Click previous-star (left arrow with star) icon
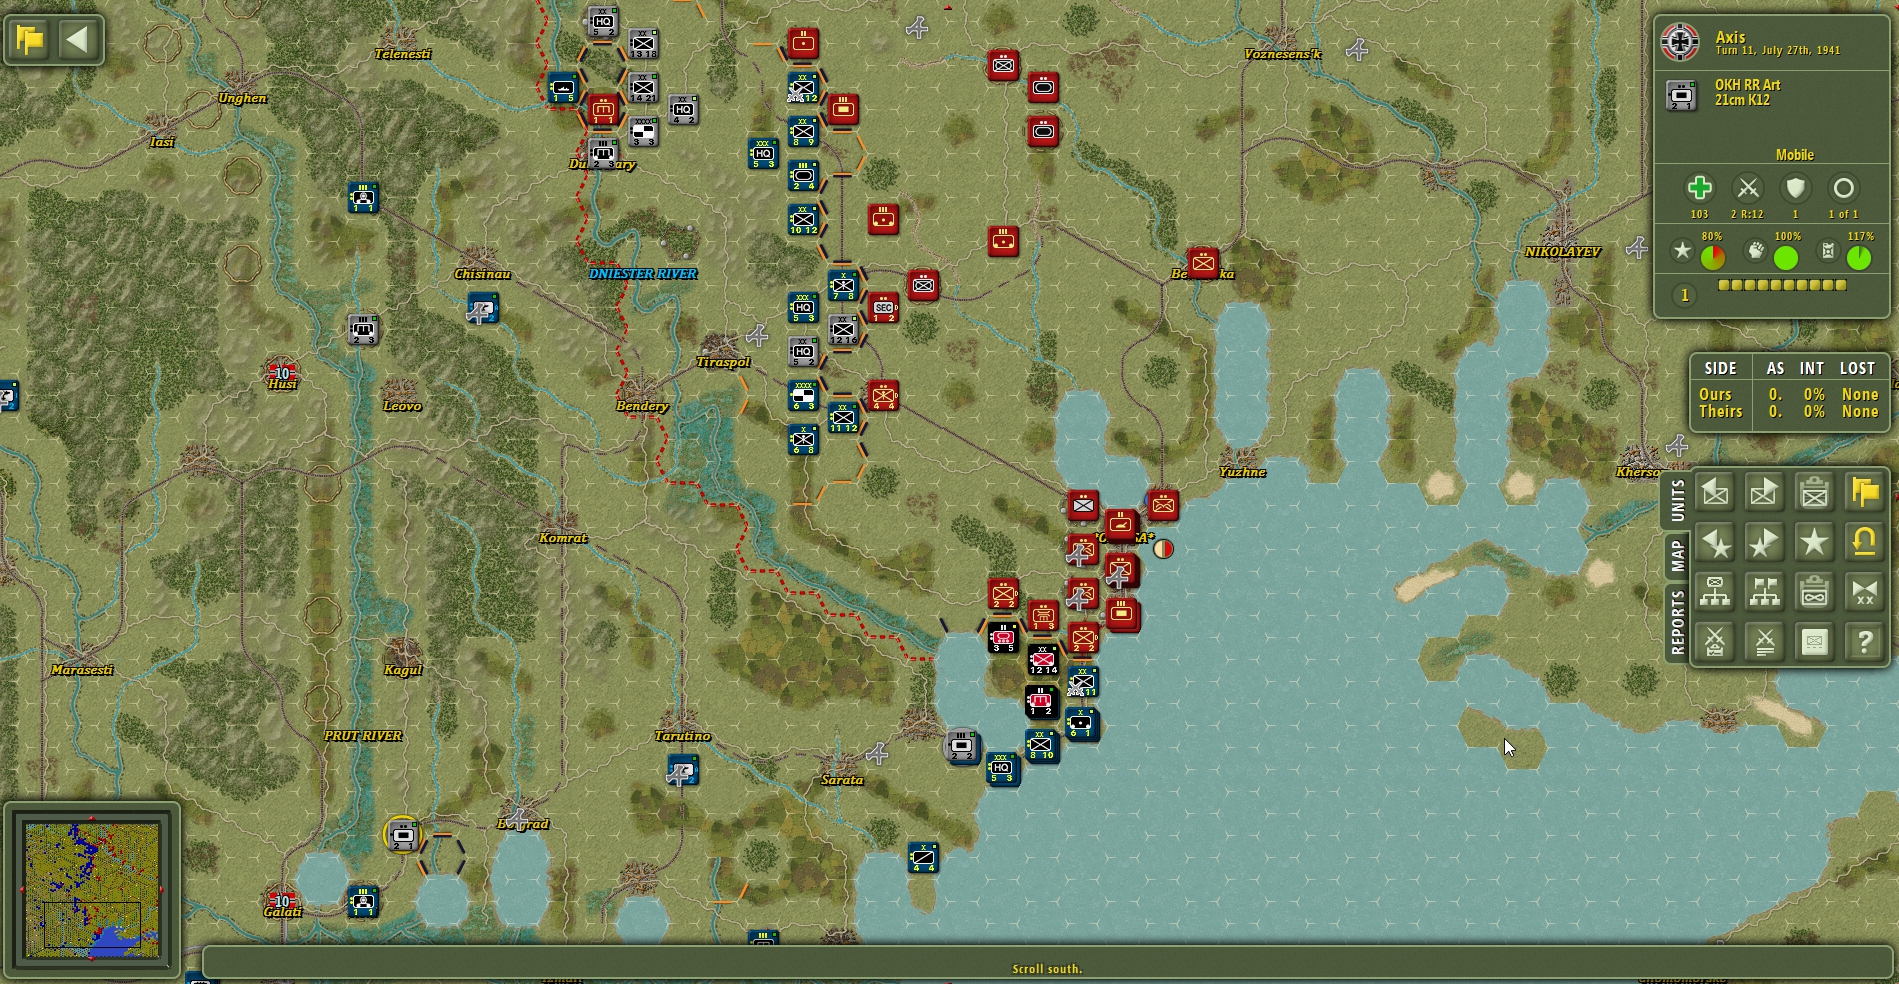The image size is (1899, 984). [1714, 543]
